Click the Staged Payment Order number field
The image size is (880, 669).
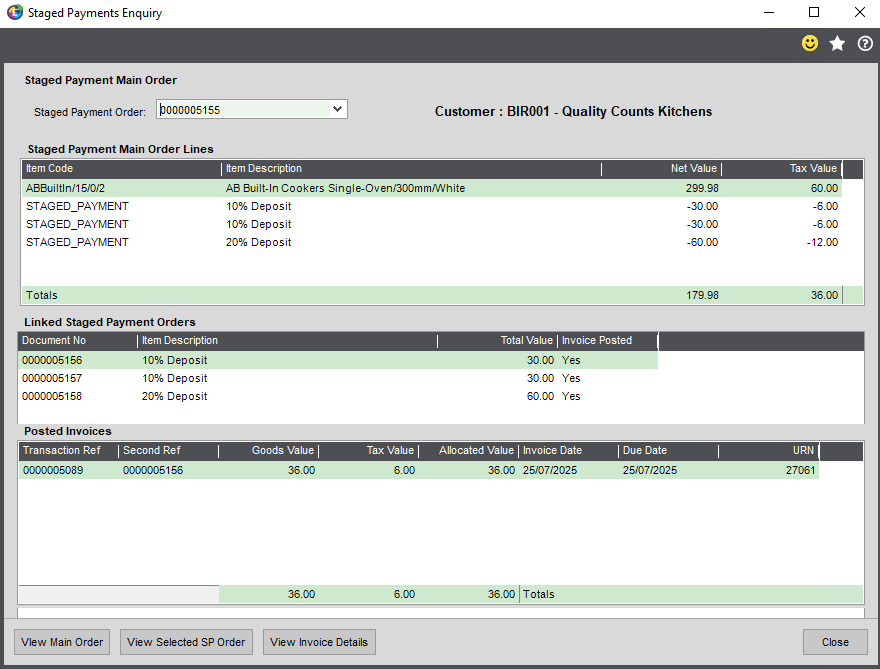click(242, 110)
